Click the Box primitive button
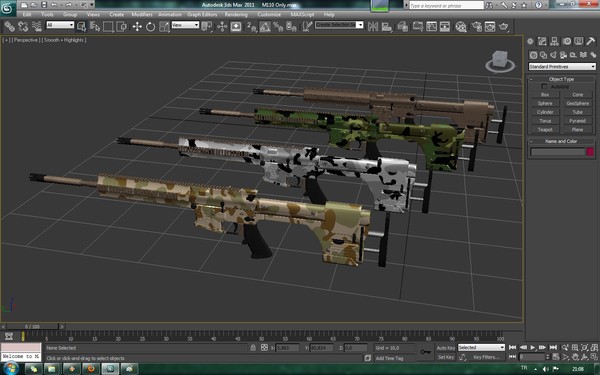Viewport: 600px width, 375px height. coord(545,95)
